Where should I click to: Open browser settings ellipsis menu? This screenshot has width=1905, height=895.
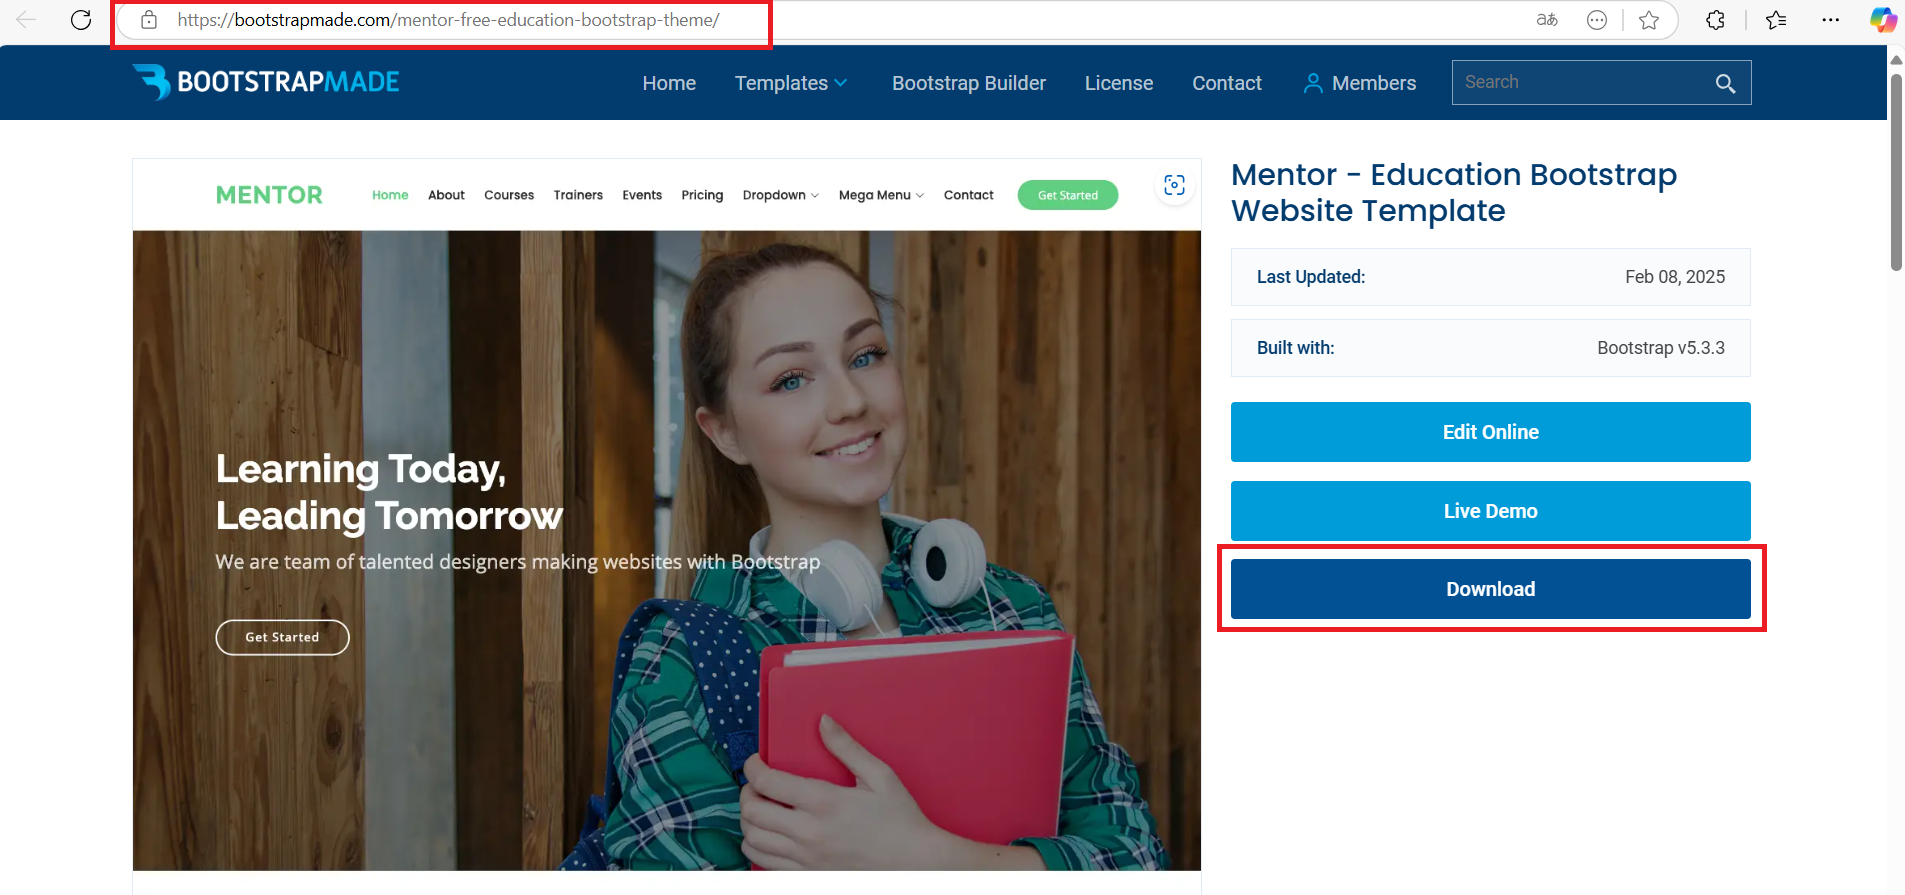1830,20
